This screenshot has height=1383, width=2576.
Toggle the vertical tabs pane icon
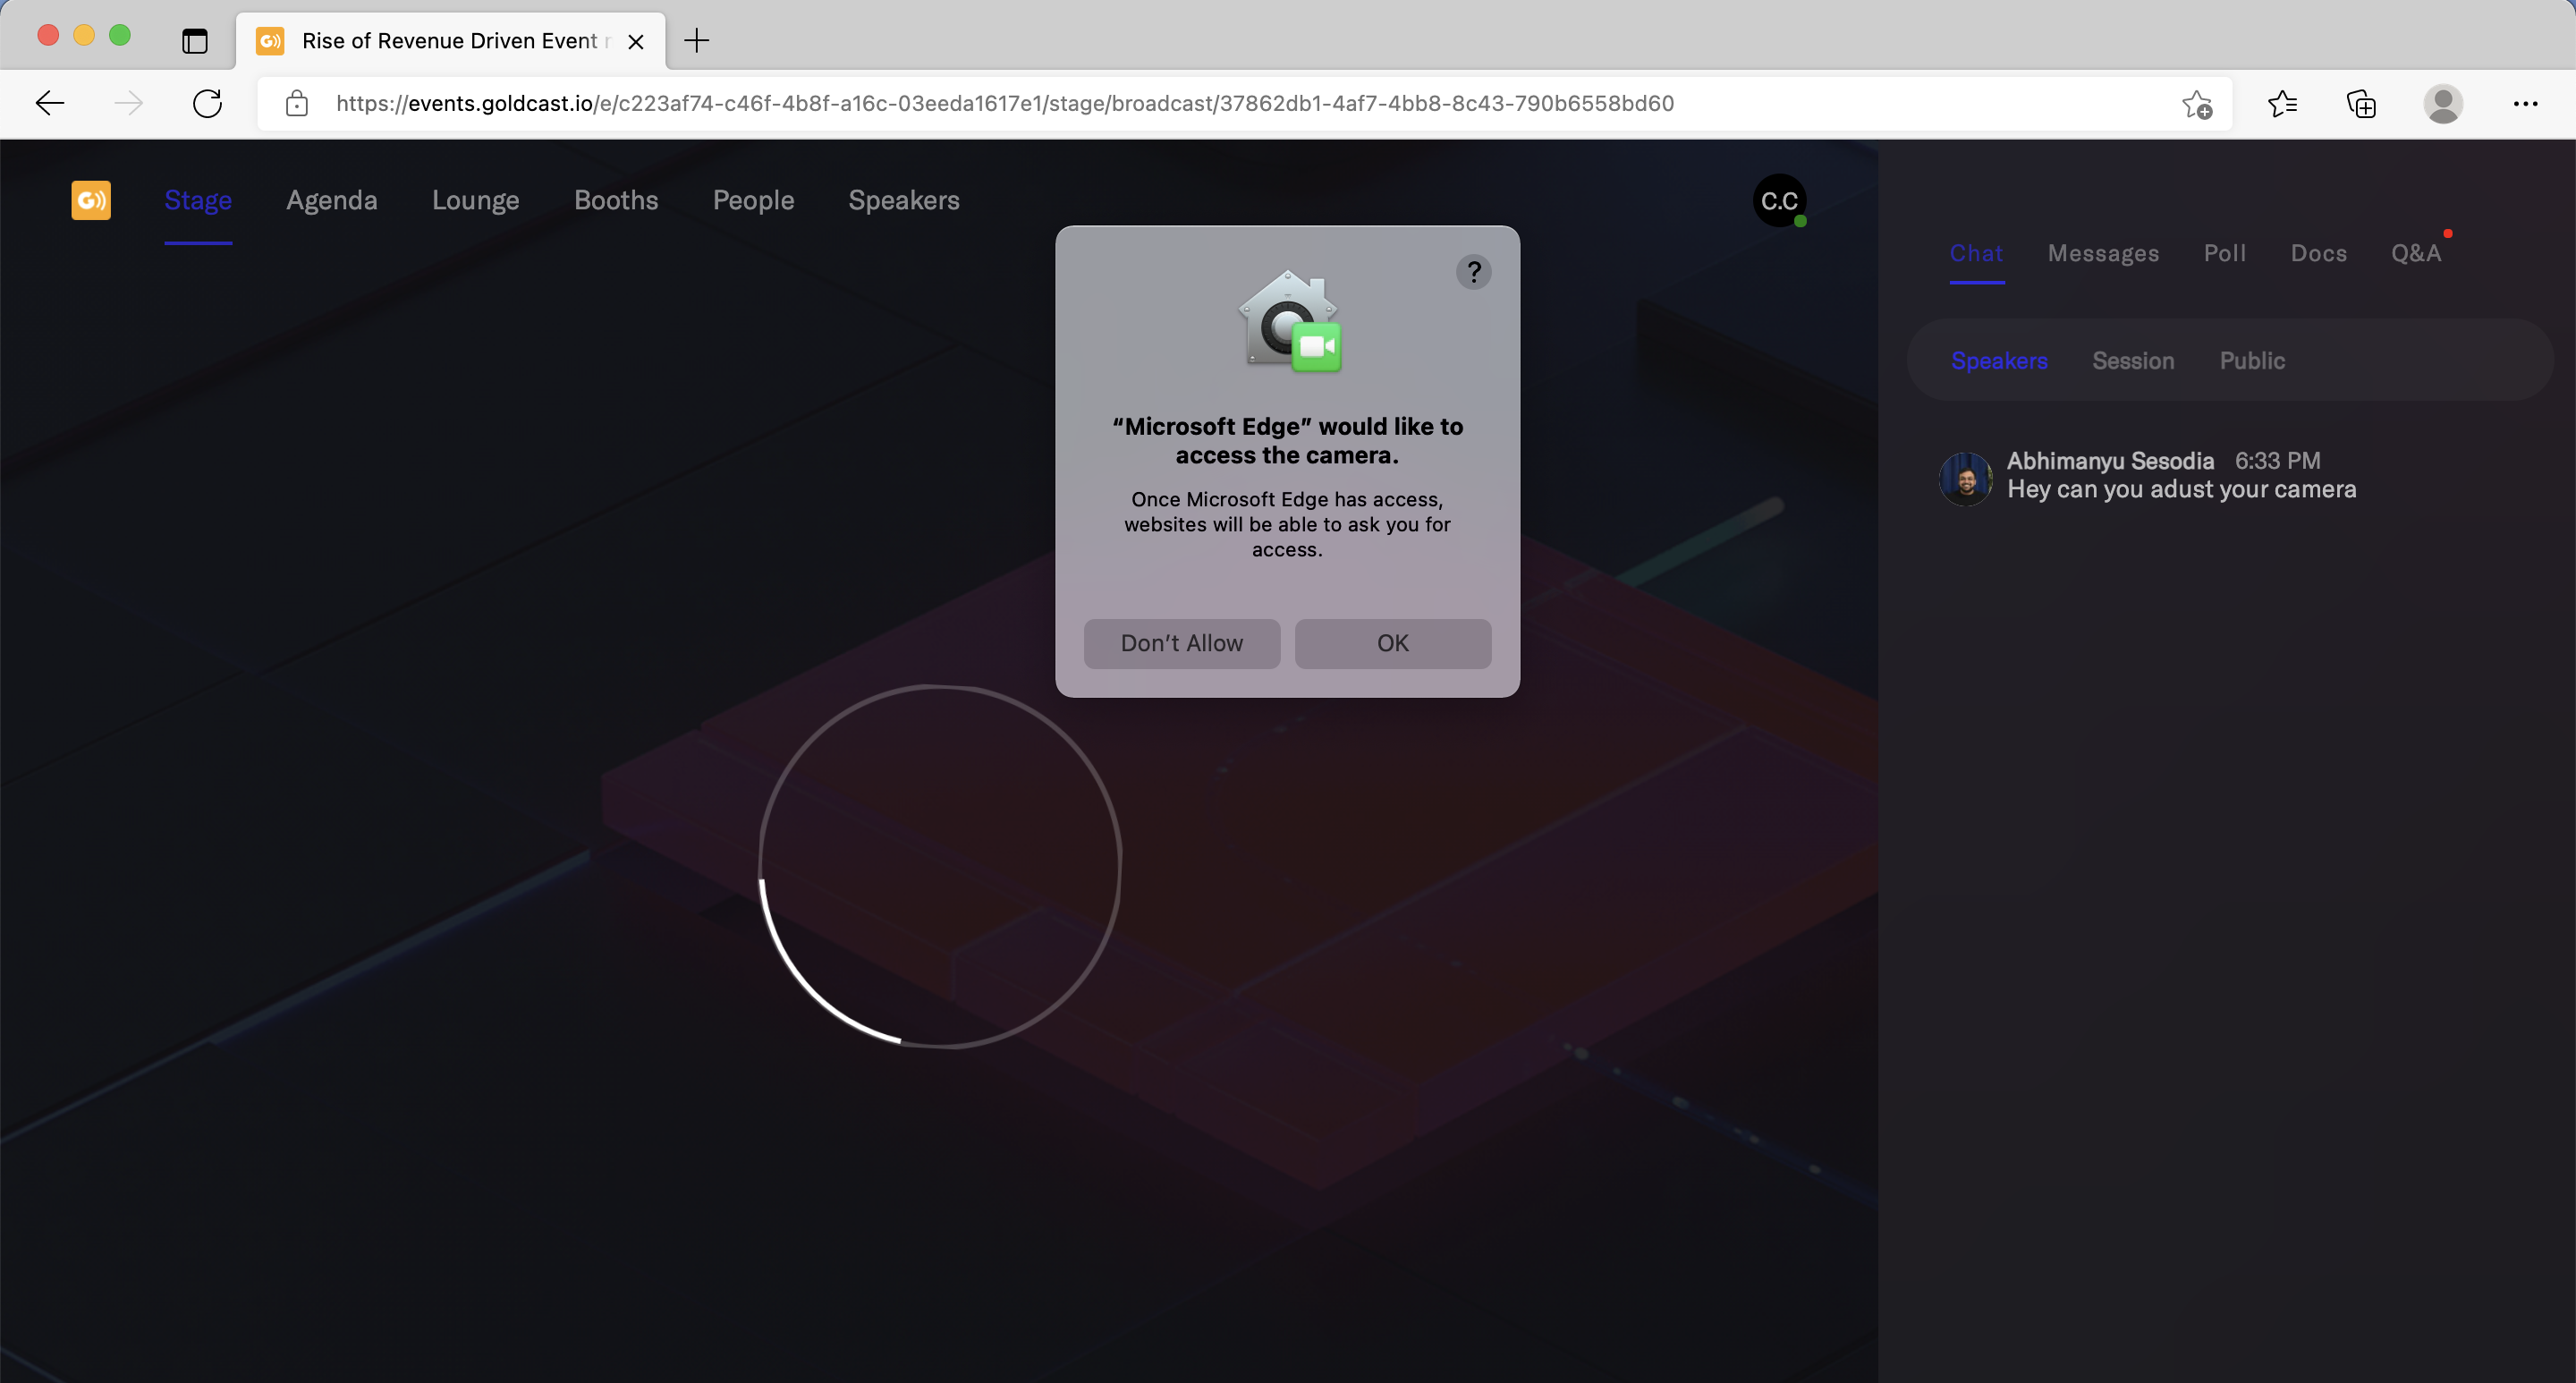[194, 40]
